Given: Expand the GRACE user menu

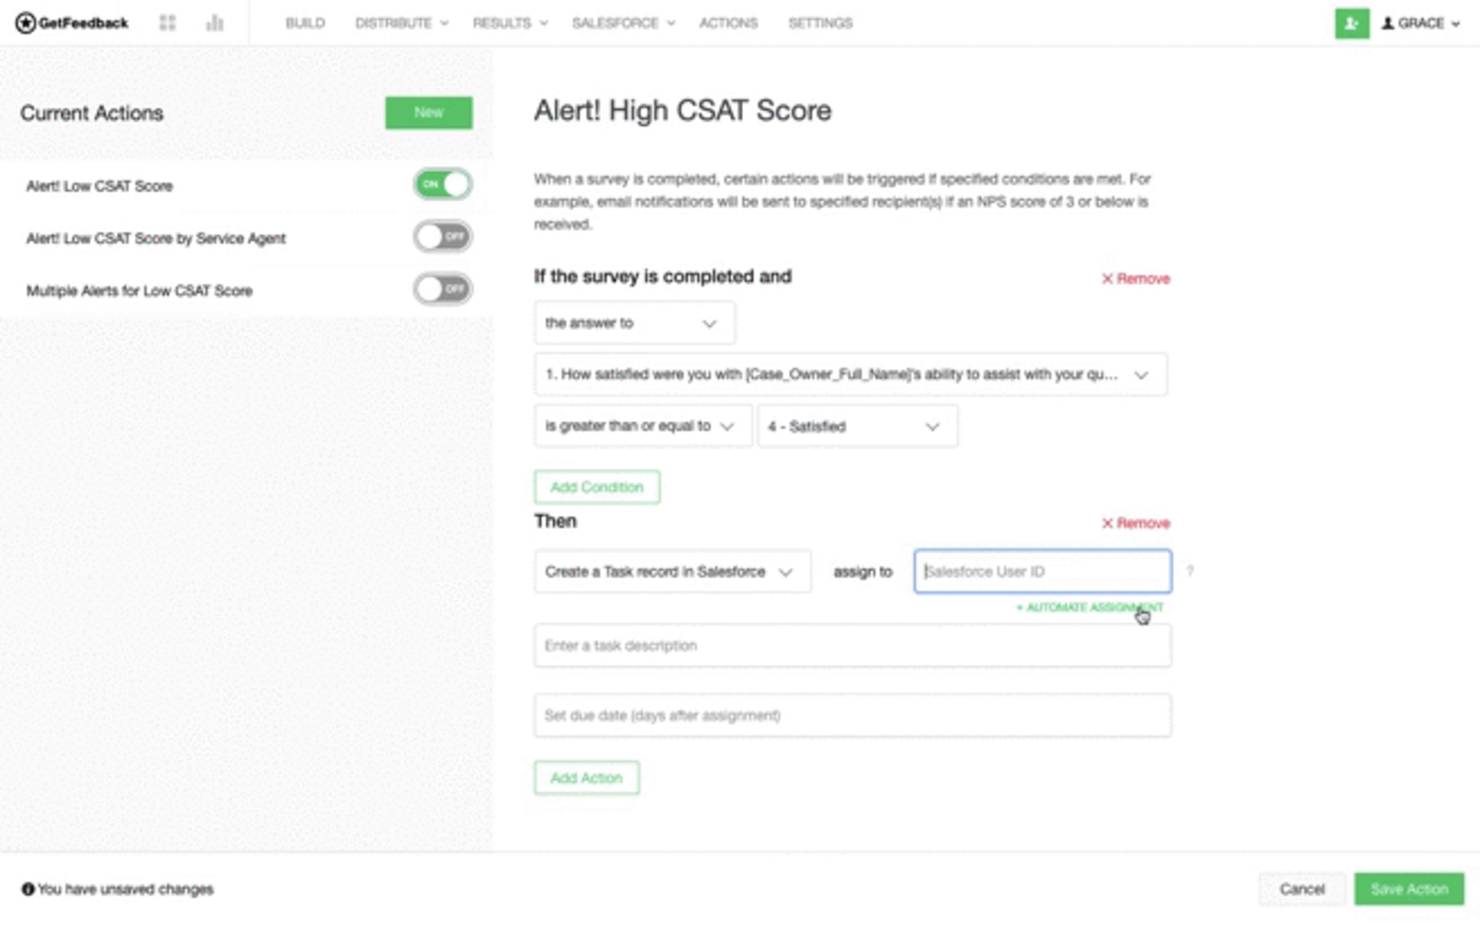Looking at the screenshot, I should pyautogui.click(x=1420, y=23).
